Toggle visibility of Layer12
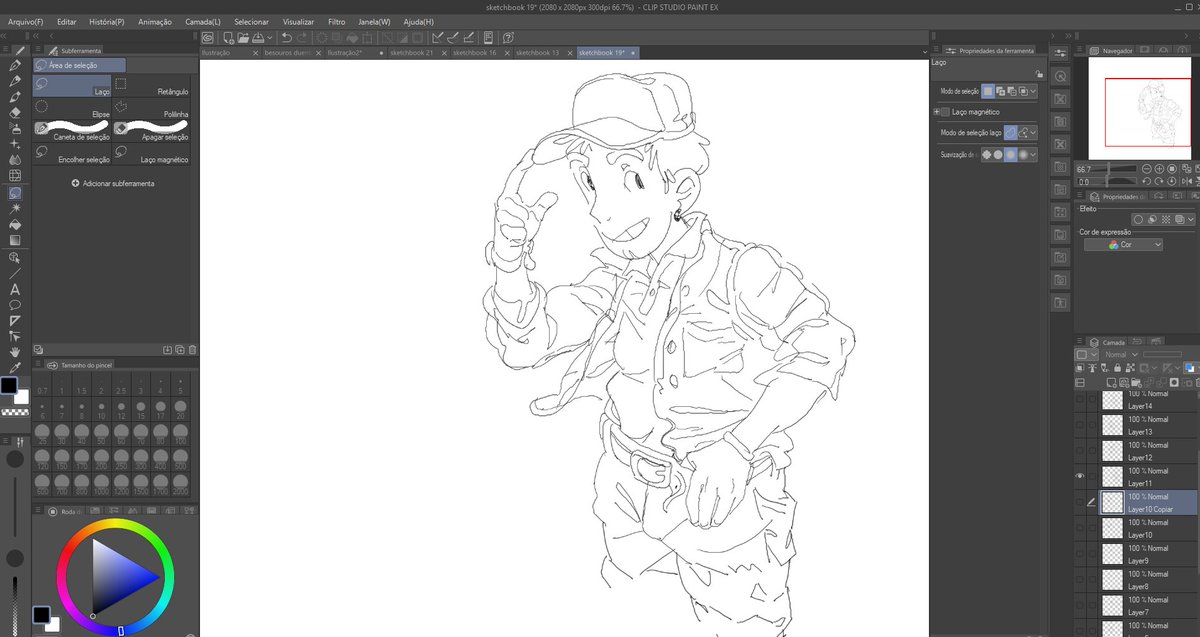1200x637 pixels. [x=1080, y=450]
